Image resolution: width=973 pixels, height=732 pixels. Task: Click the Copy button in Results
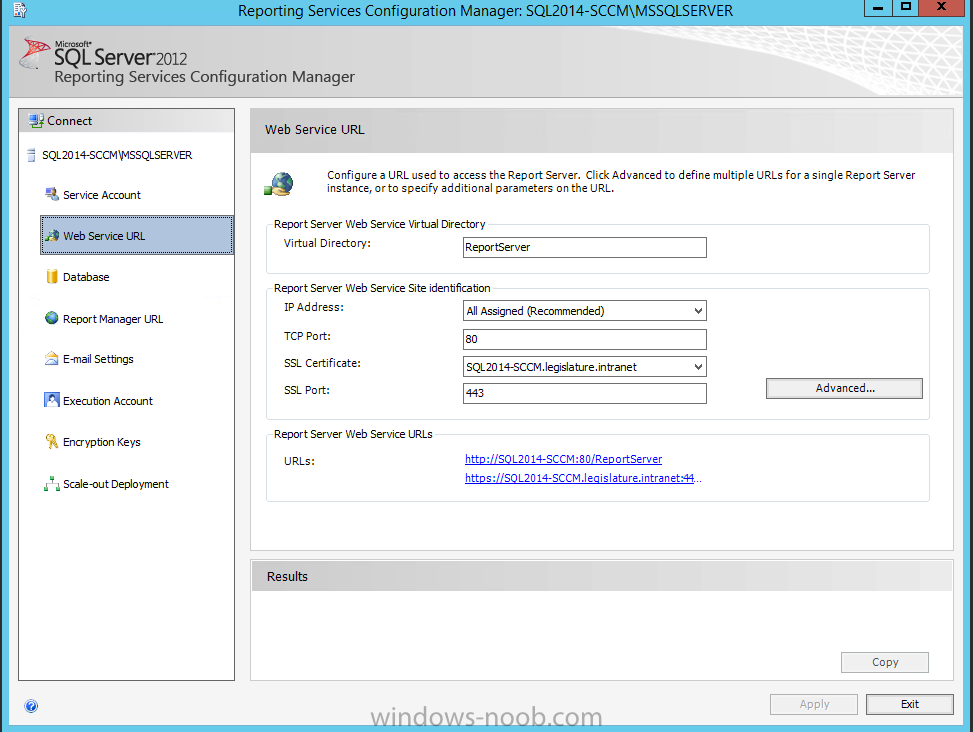tap(885, 663)
